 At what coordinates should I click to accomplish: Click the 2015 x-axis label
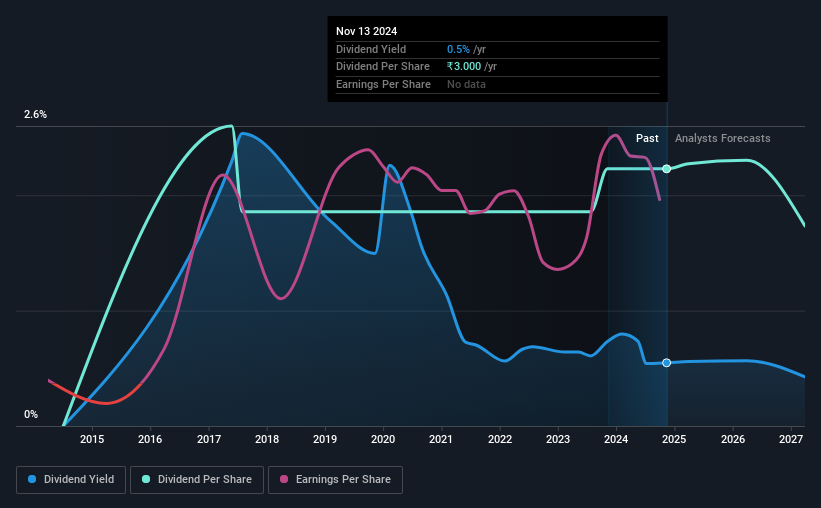(92, 439)
